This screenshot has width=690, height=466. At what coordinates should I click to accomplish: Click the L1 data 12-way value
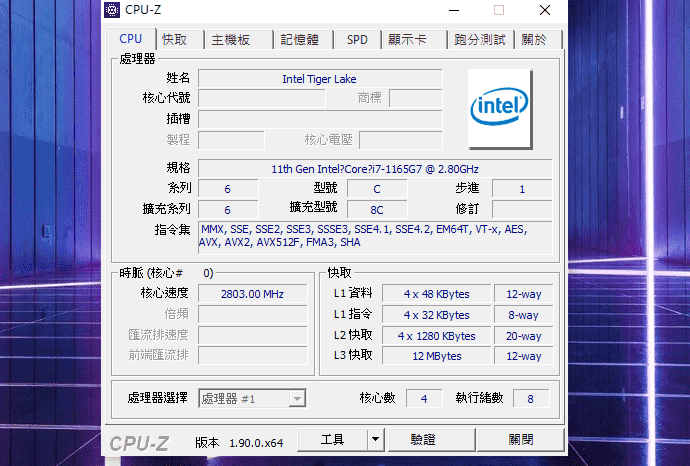(523, 294)
